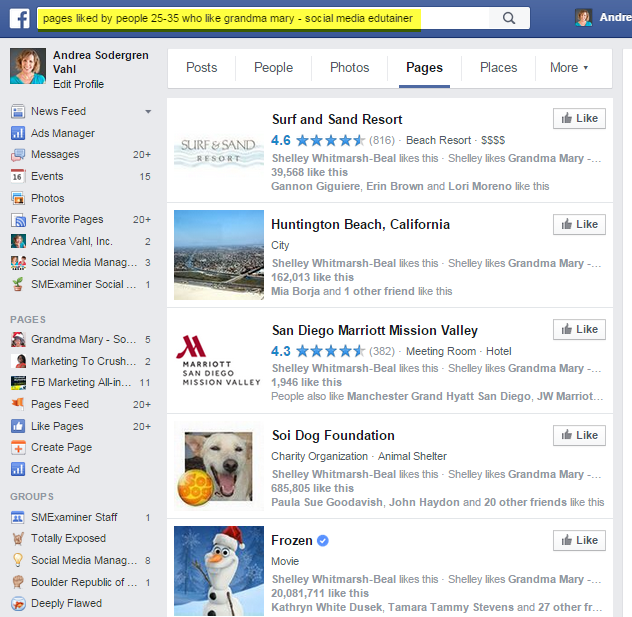Switch to the Places tab
This screenshot has height=617, width=632.
pos(499,68)
